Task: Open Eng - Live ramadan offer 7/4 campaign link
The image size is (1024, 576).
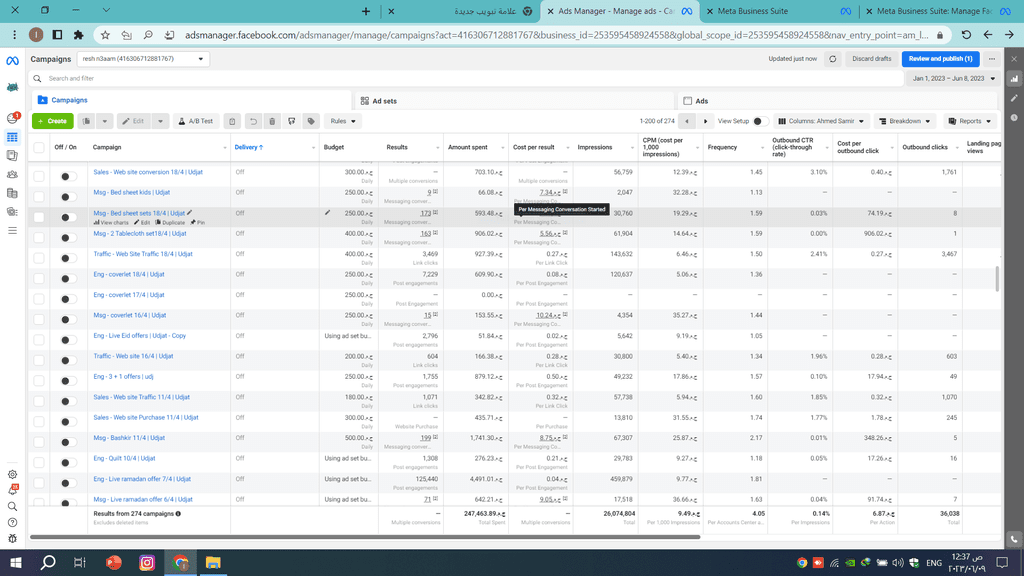Action: [142, 479]
